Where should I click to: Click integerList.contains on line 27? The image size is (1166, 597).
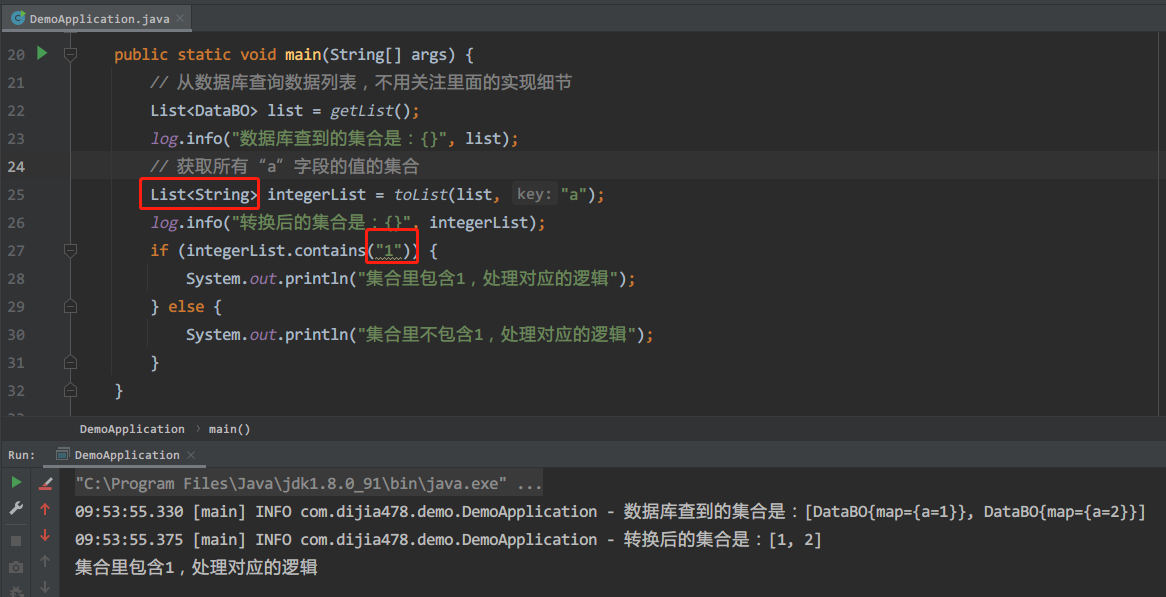275,251
